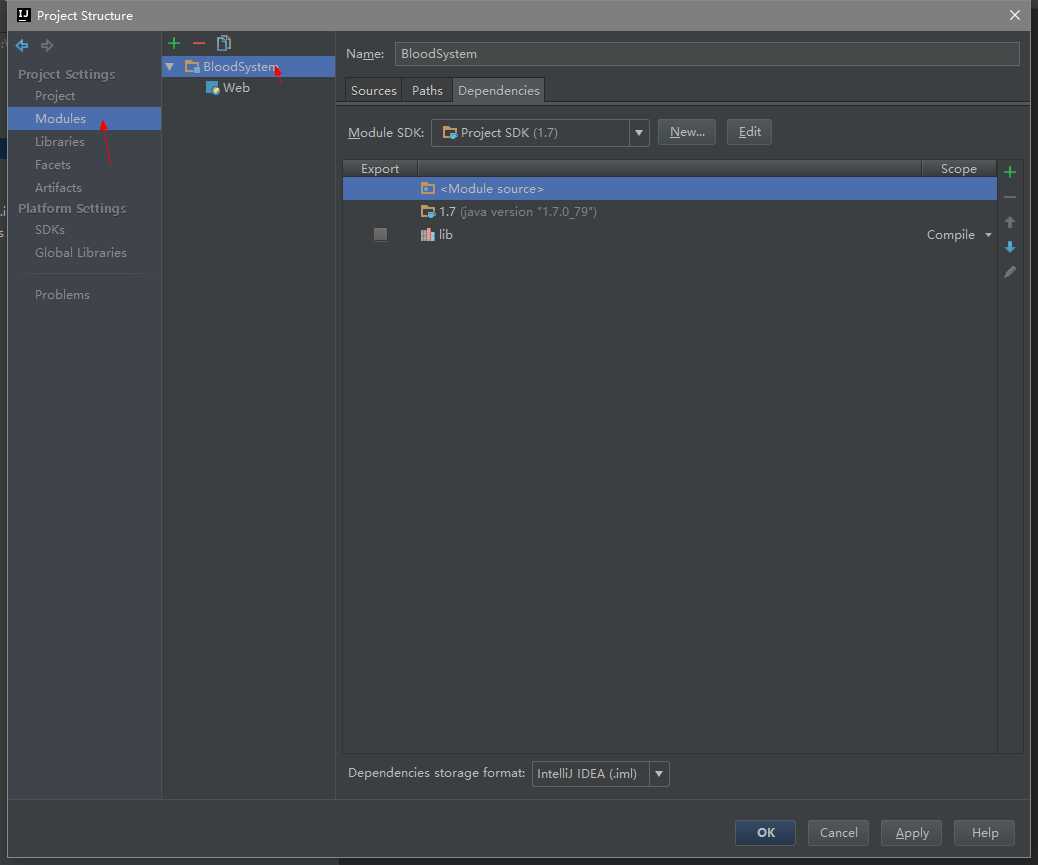
Task: Open Global Libraries settings
Action: 81,253
